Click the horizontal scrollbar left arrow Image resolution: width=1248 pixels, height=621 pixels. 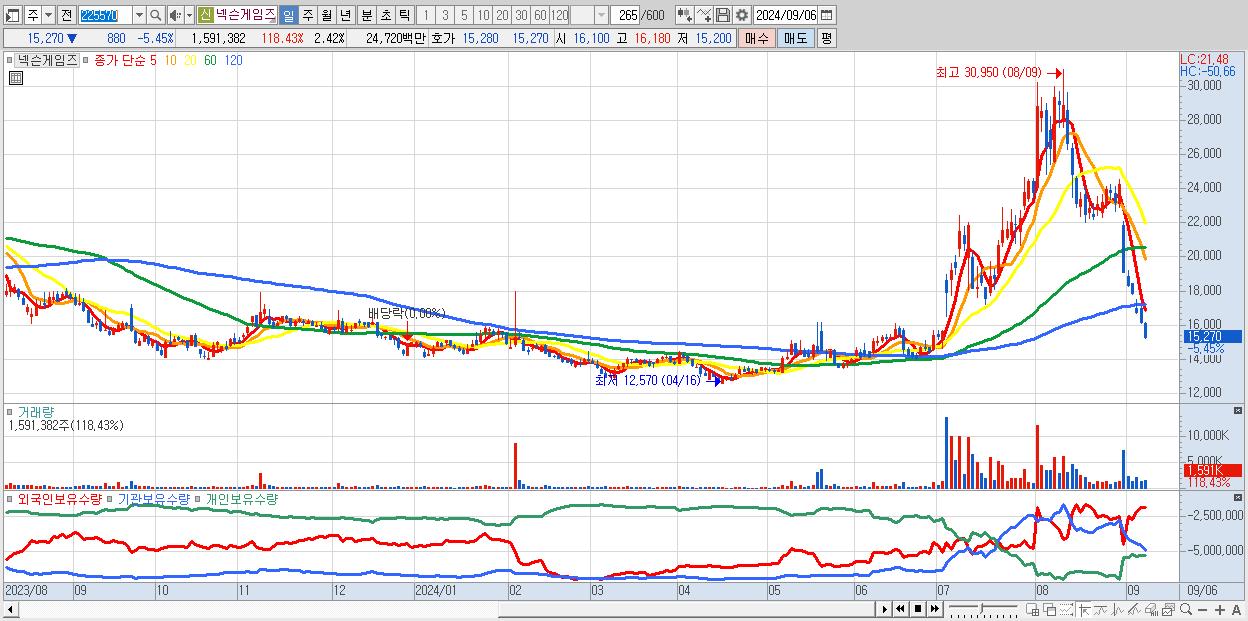(11, 609)
